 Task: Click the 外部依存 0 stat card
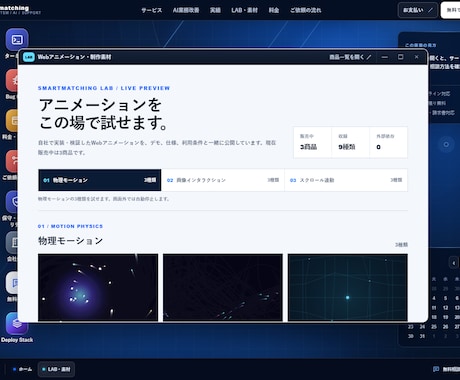[388, 142]
